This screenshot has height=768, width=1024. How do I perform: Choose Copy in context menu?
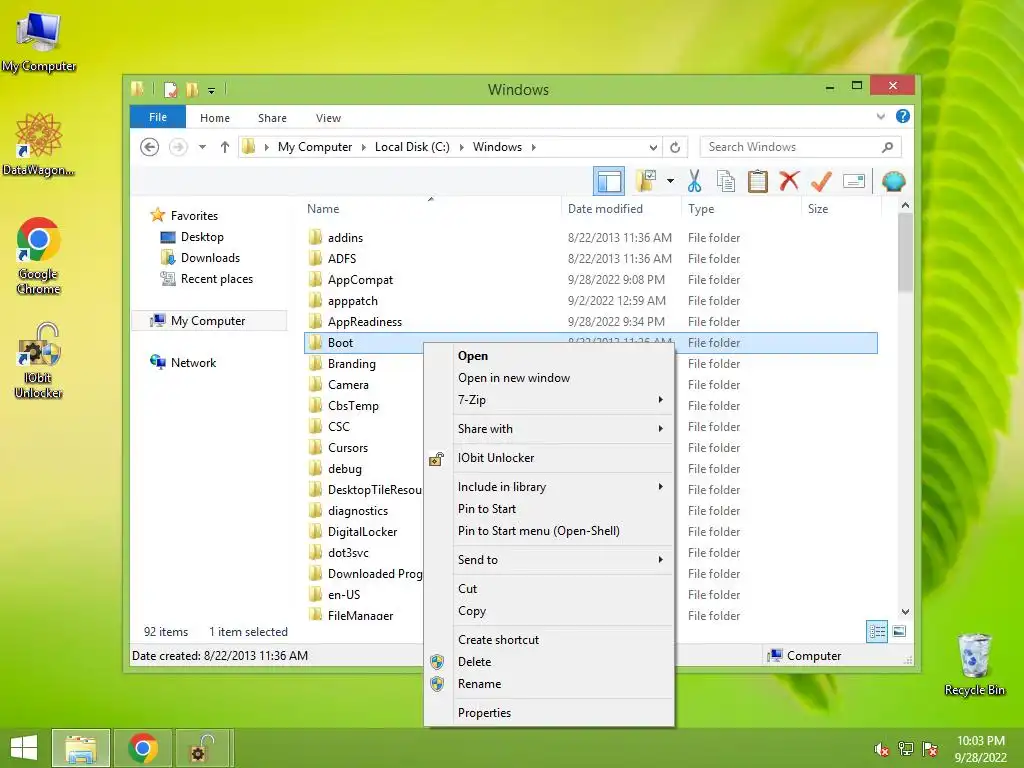[549, 611]
